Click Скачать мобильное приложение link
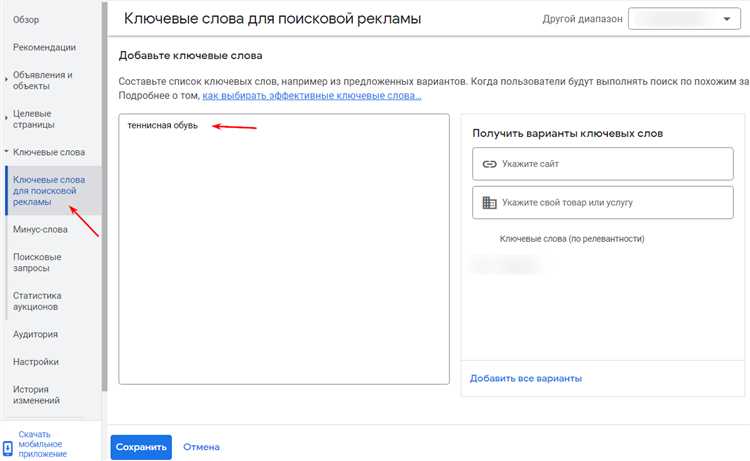The height and width of the screenshot is (461, 750). coord(43,444)
